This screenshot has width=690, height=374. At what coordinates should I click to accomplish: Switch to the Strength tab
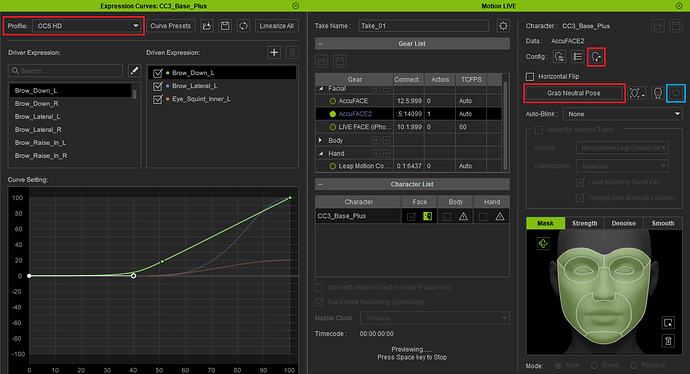pyautogui.click(x=584, y=223)
